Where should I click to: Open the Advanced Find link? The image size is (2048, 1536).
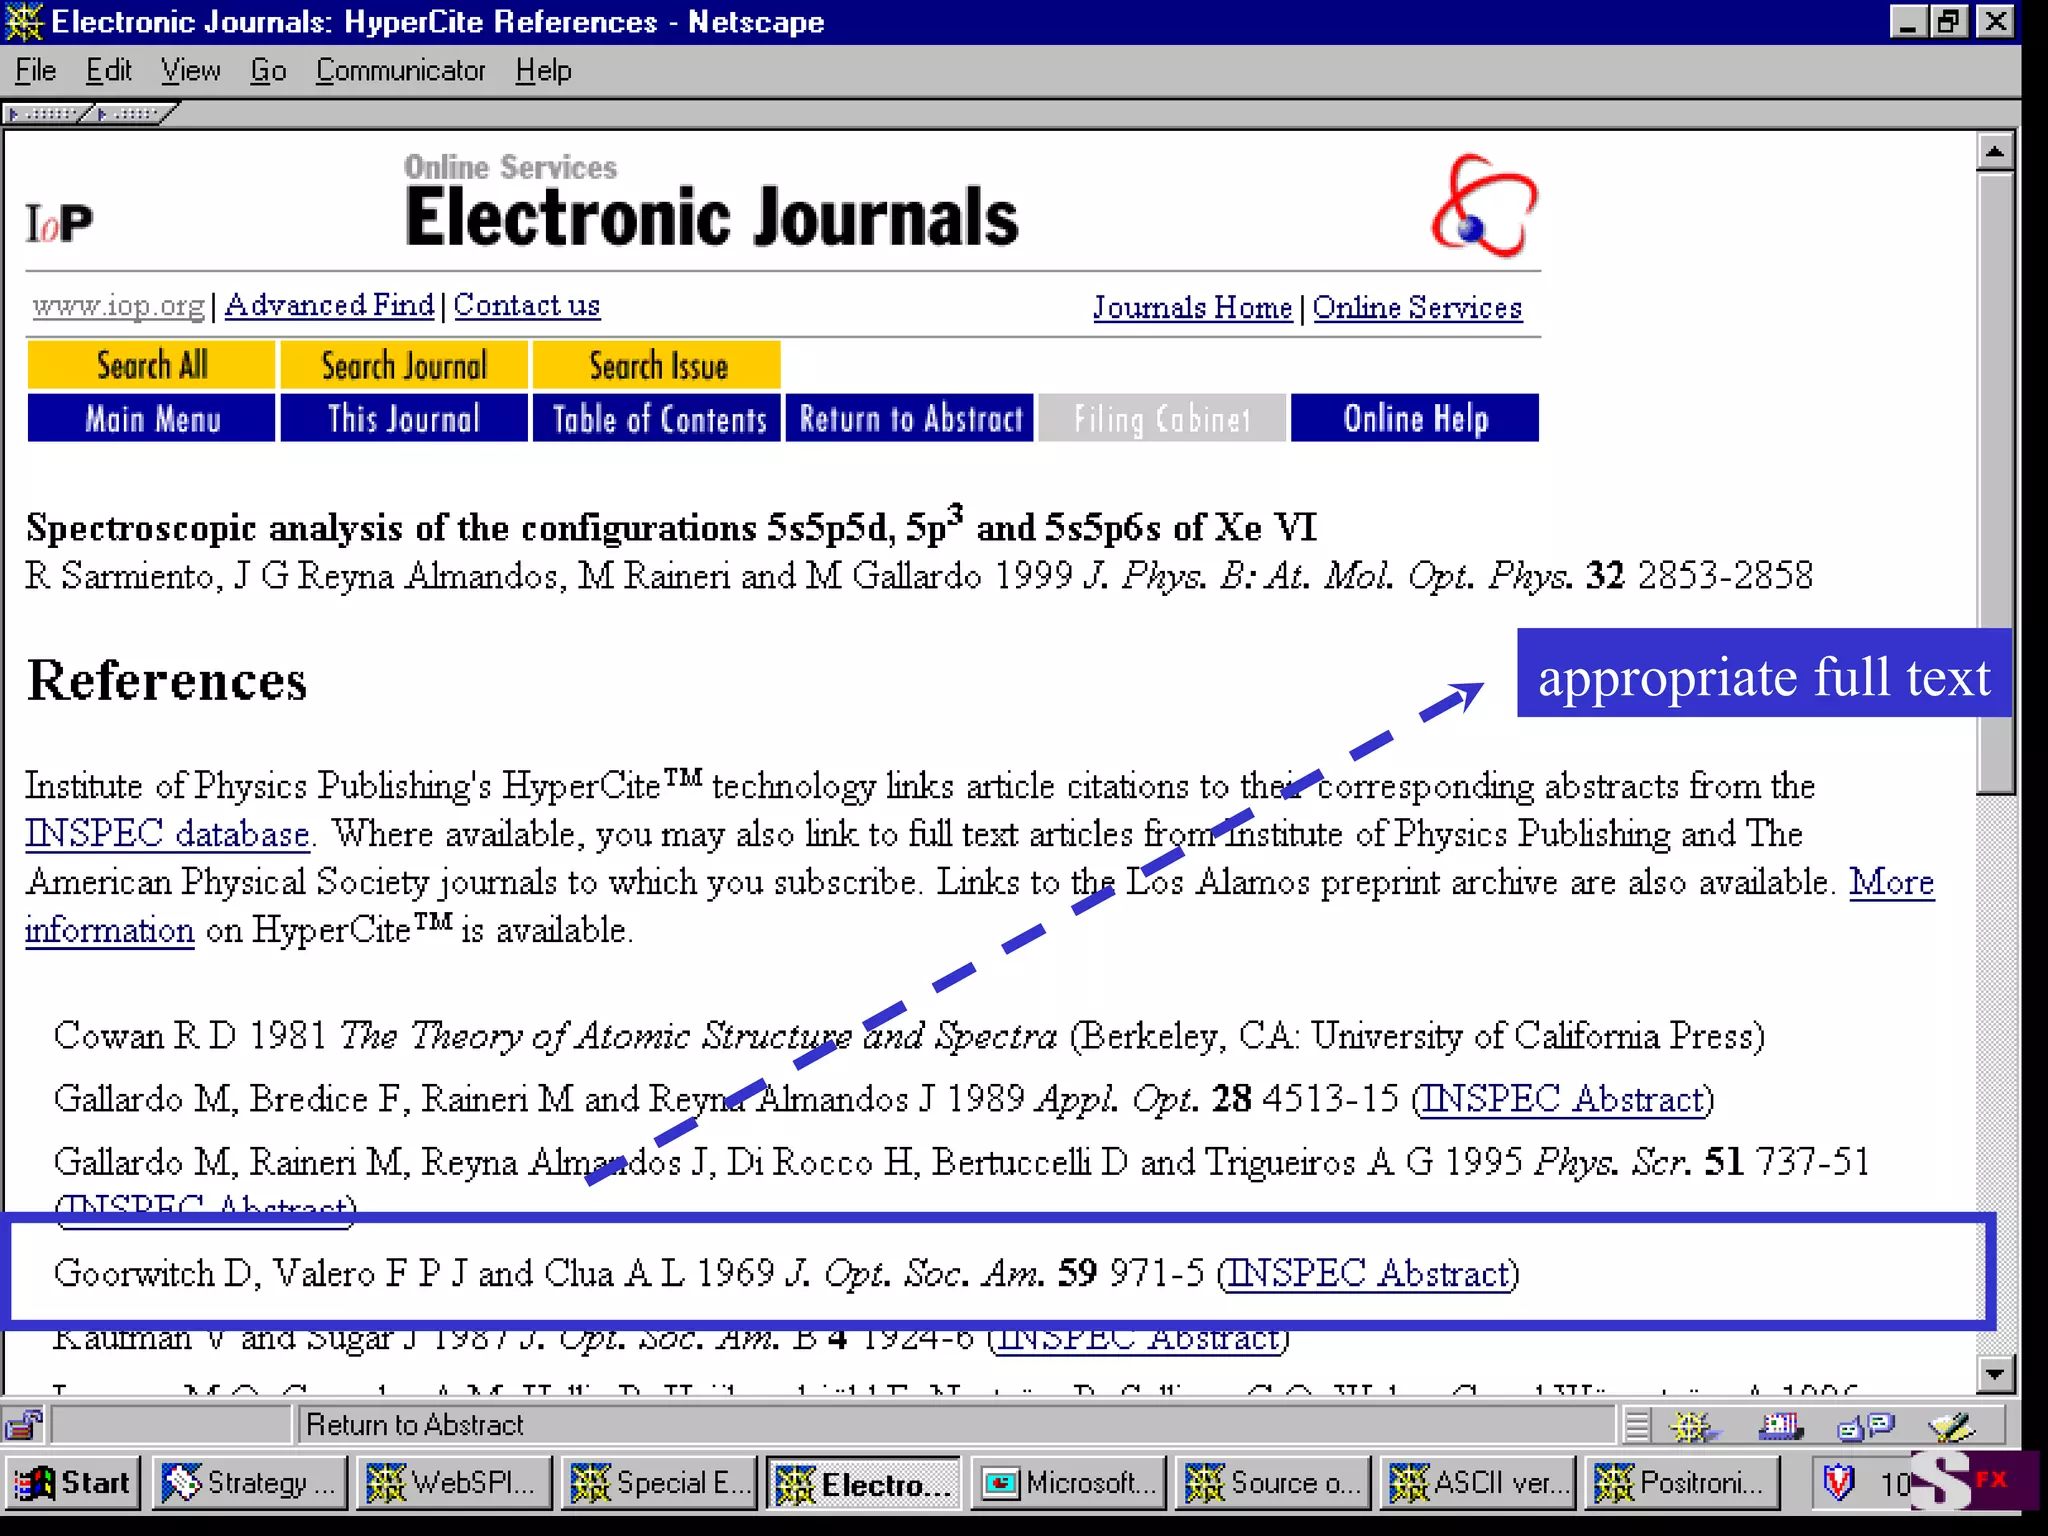coord(329,305)
